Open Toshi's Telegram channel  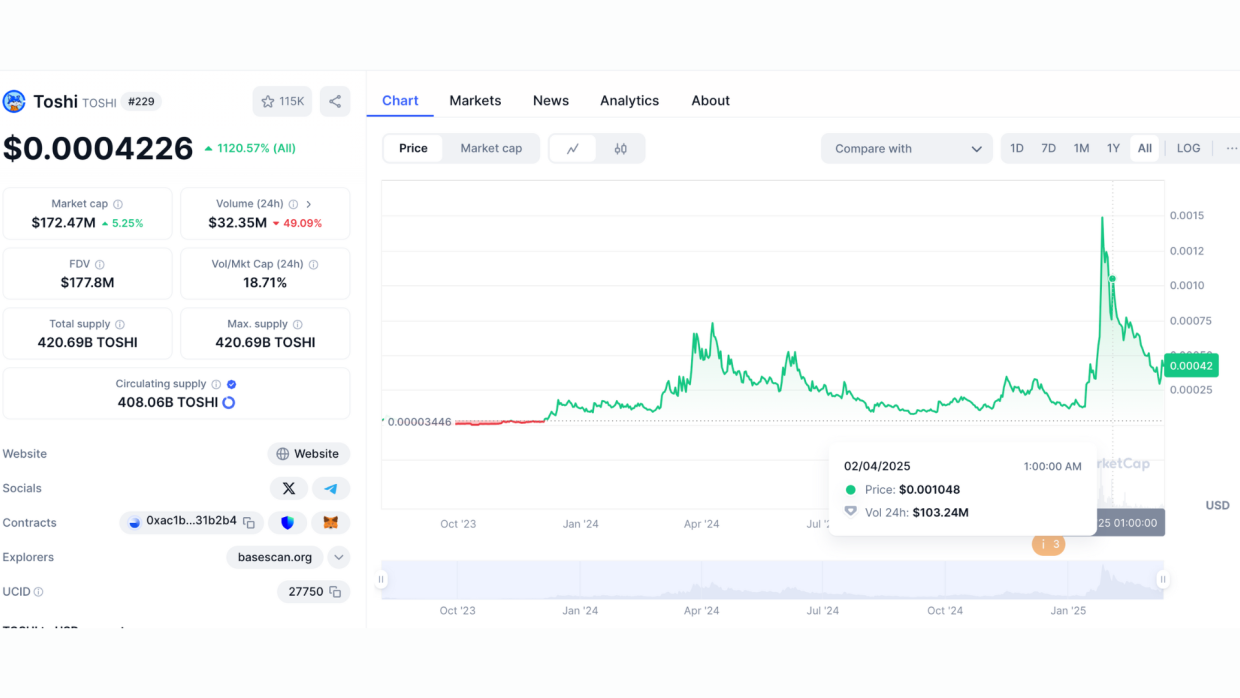331,488
